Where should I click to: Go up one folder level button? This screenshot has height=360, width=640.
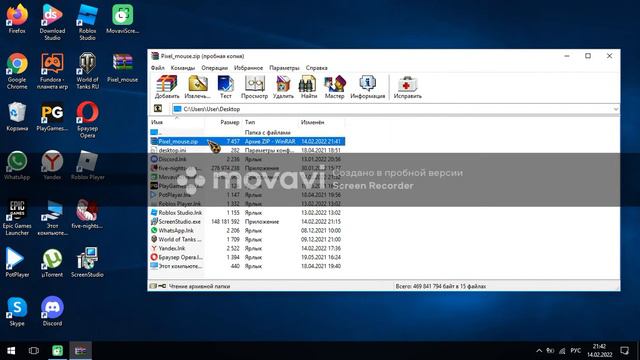[158, 109]
